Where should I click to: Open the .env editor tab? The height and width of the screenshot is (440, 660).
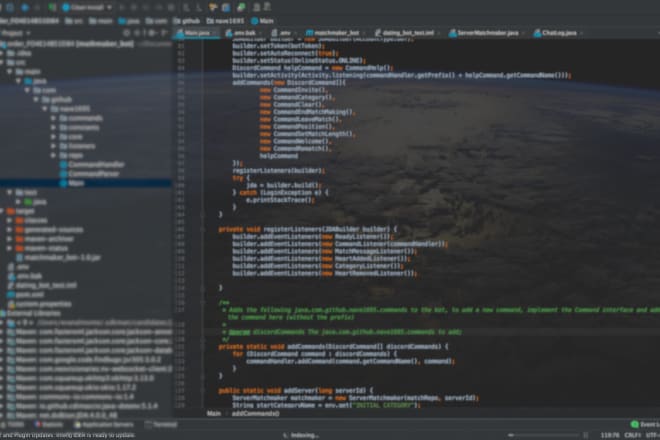(283, 33)
